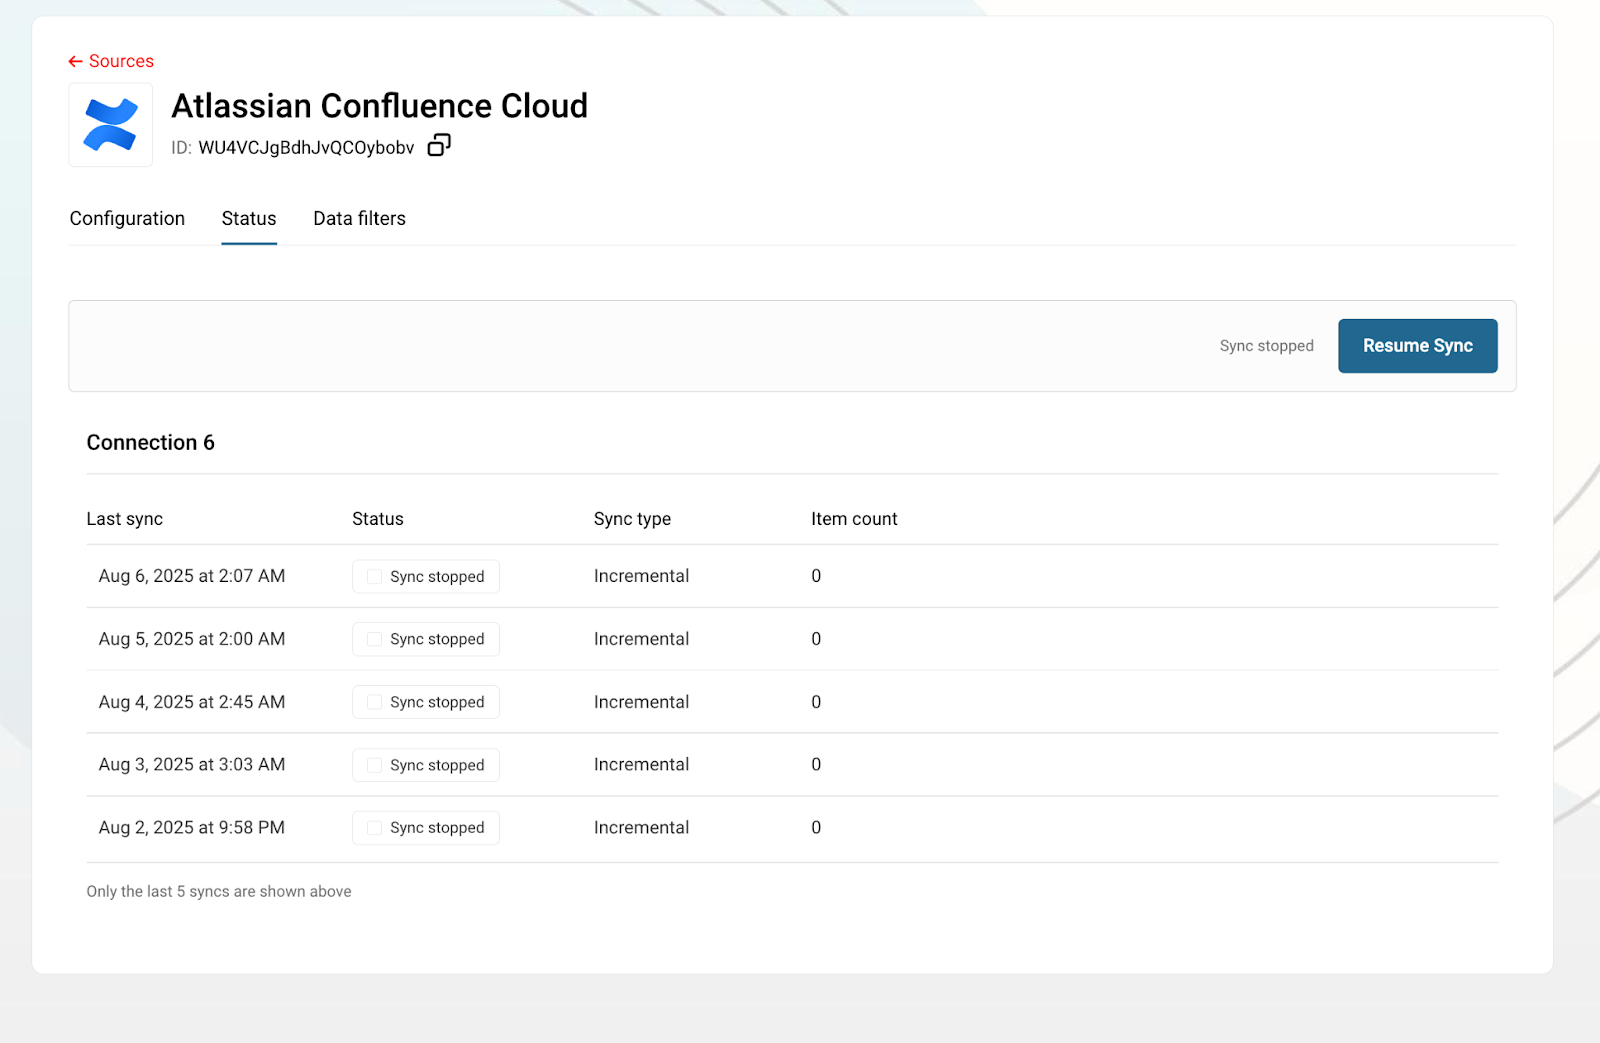This screenshot has height=1043, width=1600.
Task: Go back via the Sources link text
Action: pyautogui.click(x=121, y=62)
